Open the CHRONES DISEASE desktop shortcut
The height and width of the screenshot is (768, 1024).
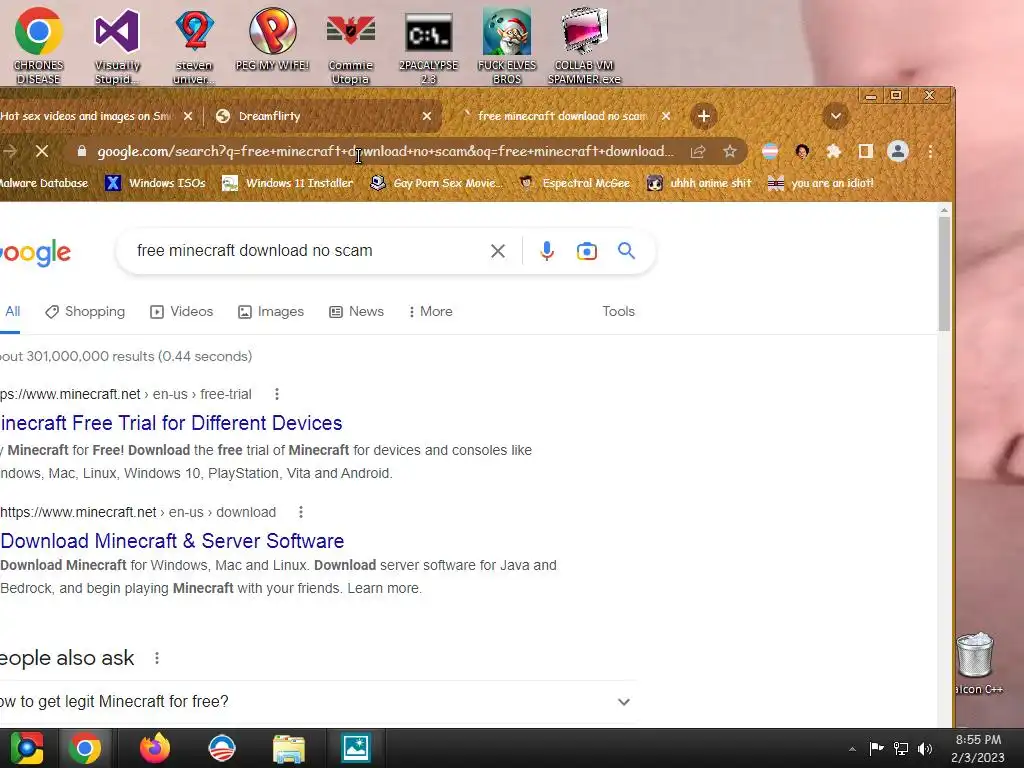click(x=39, y=46)
